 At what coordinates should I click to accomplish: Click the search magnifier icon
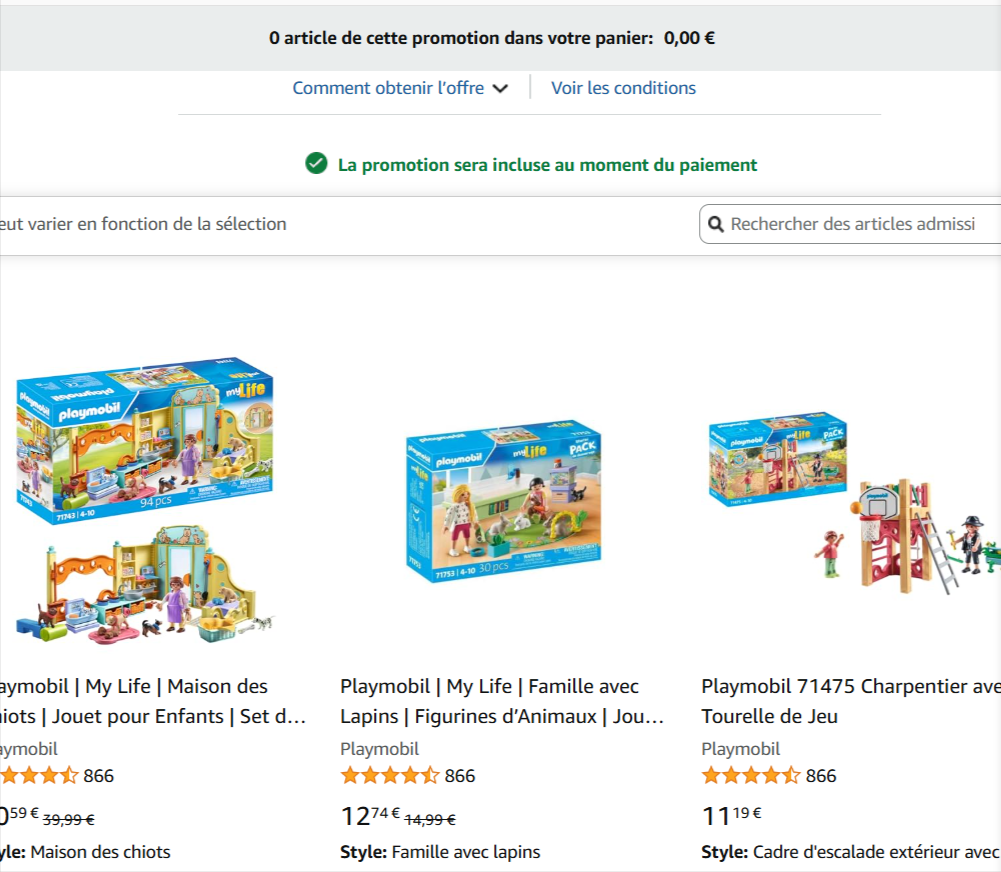(717, 224)
